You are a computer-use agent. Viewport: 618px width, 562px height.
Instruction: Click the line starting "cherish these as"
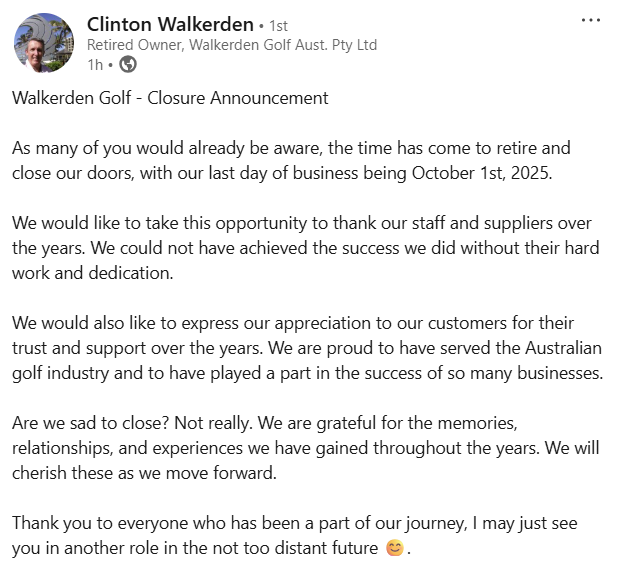140,472
